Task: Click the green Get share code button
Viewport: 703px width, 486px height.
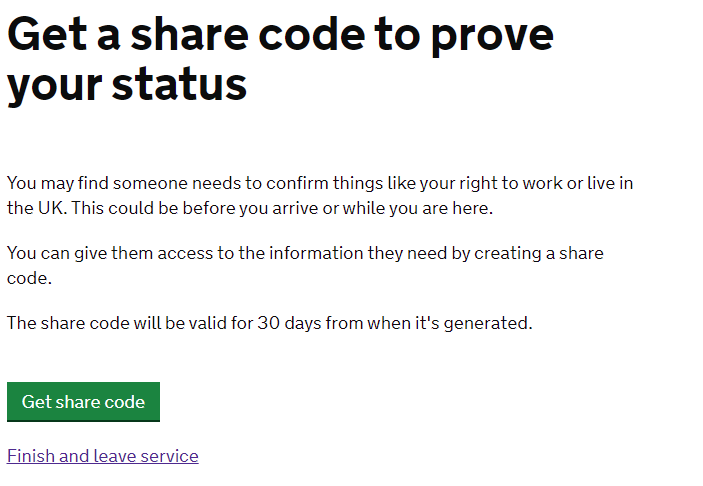Action: 83,402
